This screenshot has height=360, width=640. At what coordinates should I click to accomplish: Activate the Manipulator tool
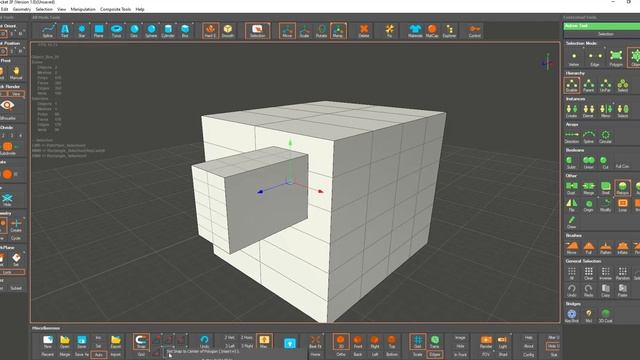[x=338, y=31]
